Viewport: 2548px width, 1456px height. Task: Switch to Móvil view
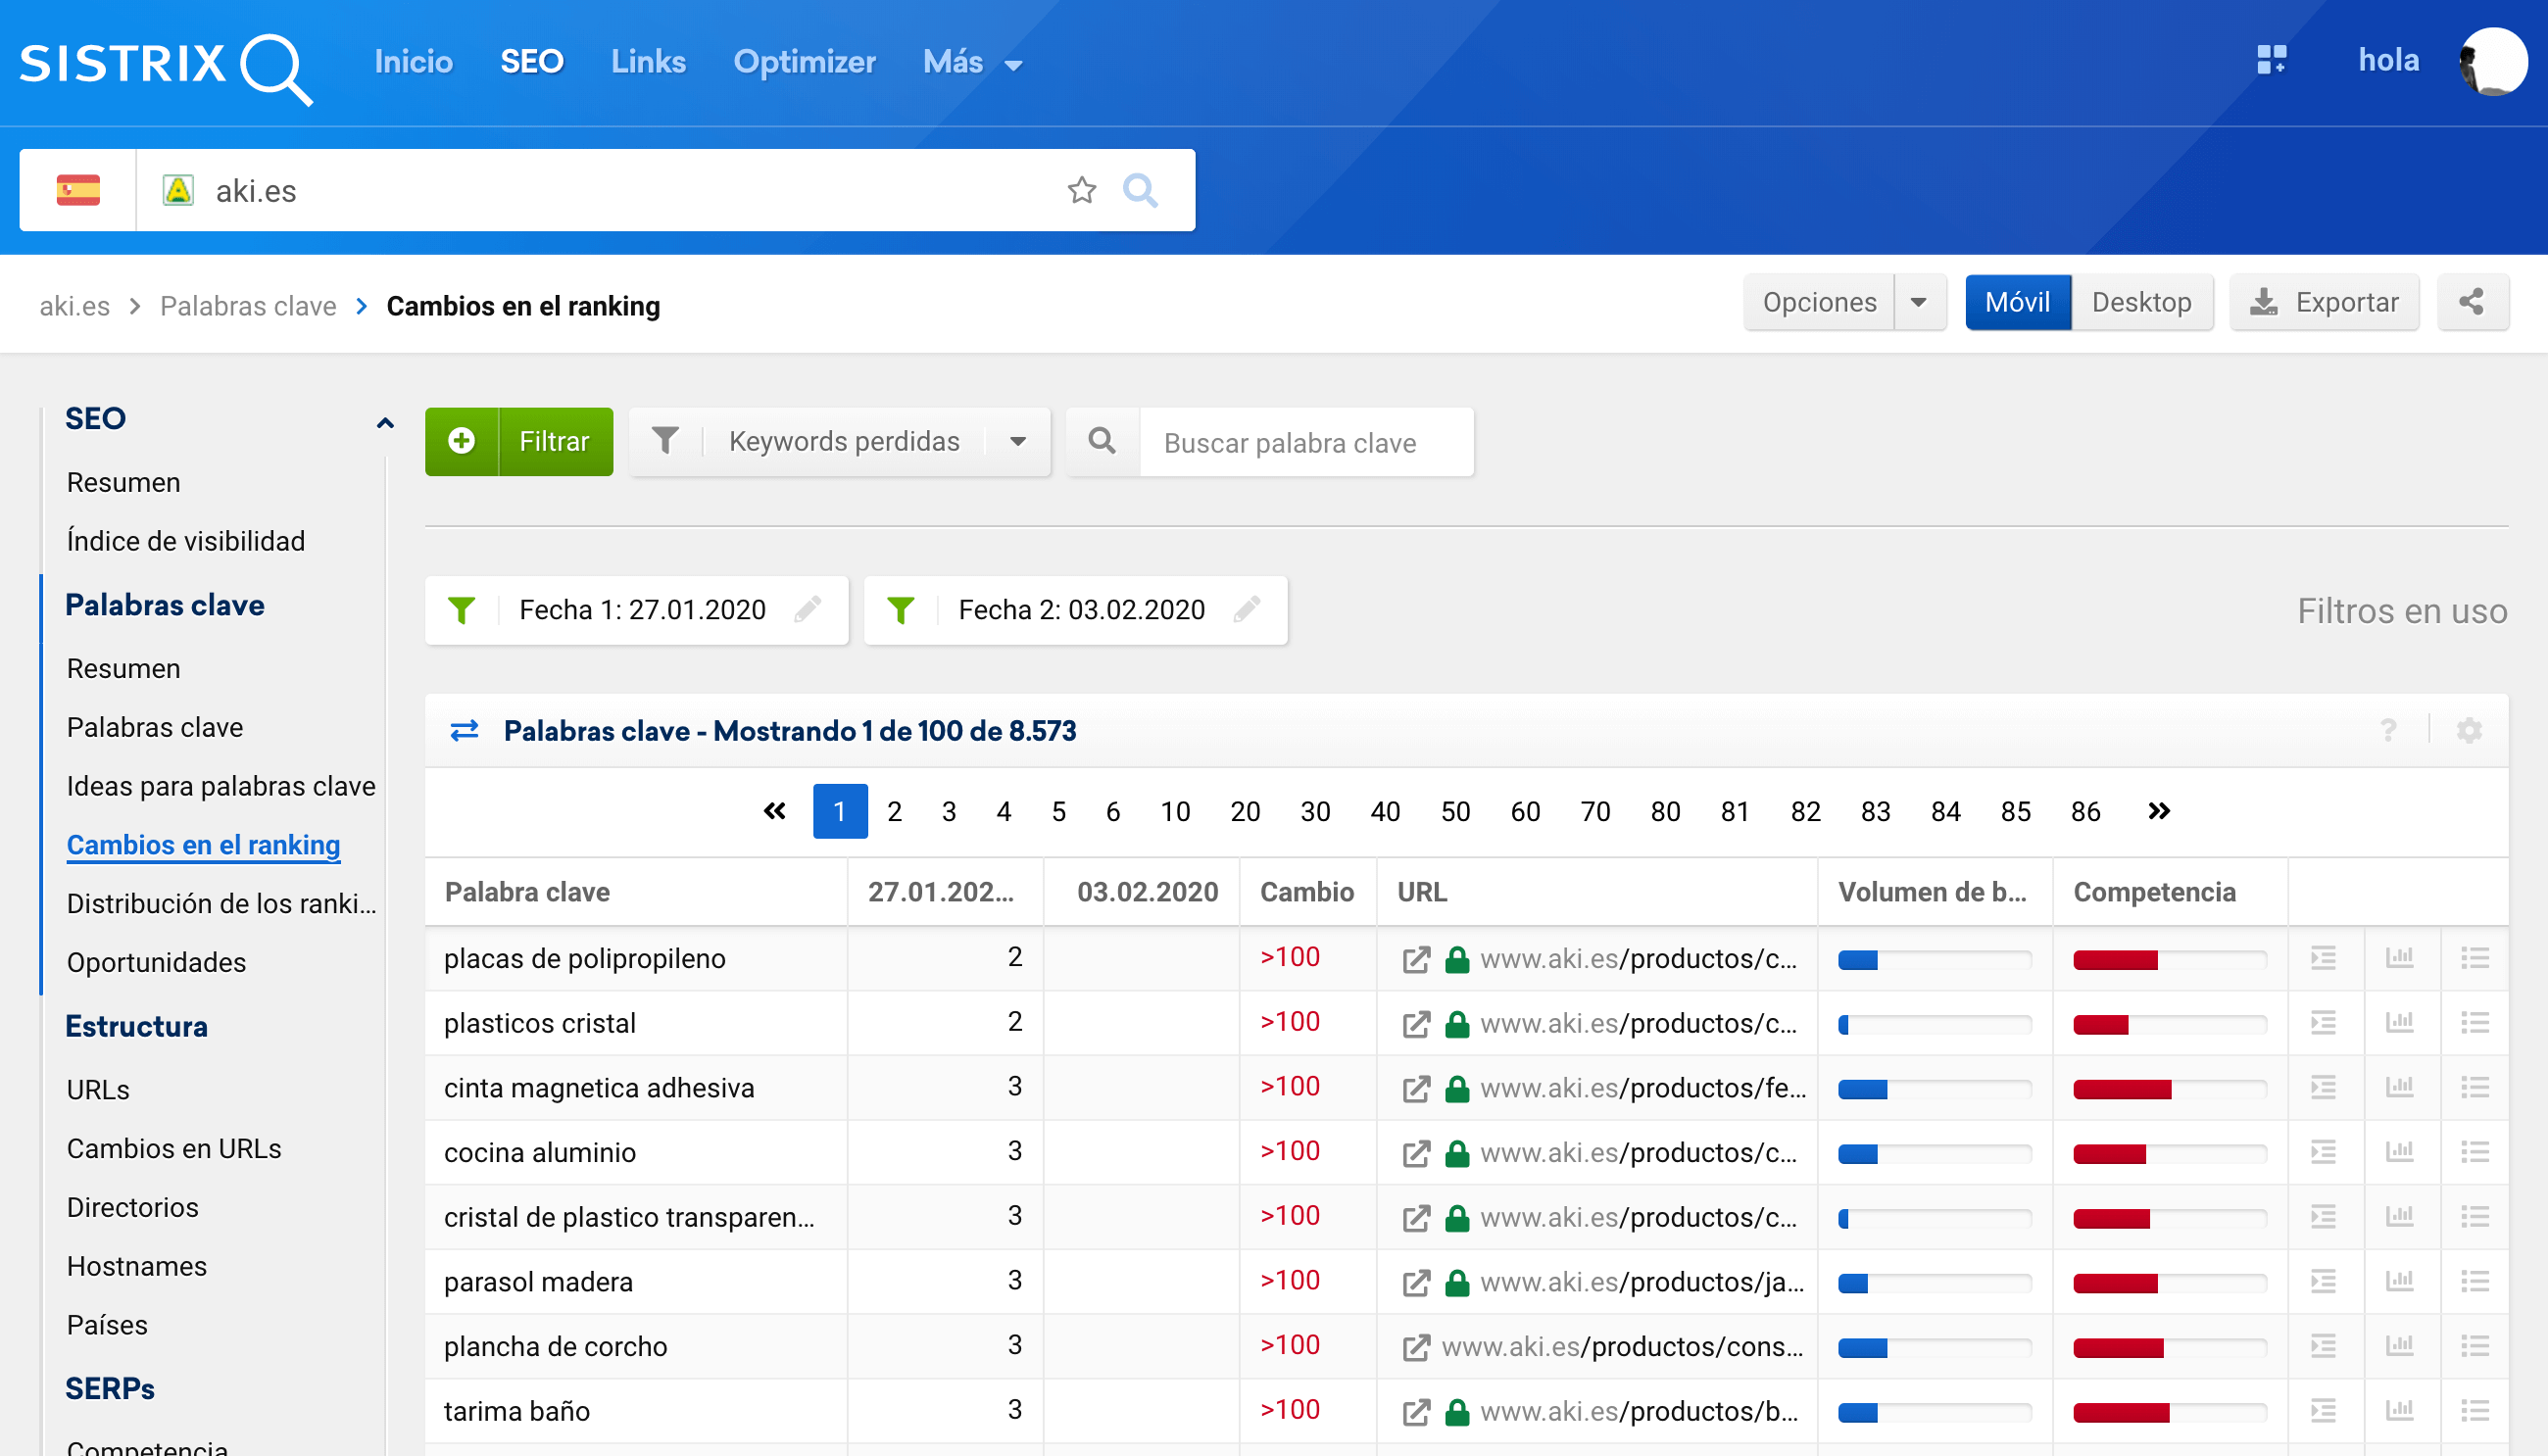pos(2017,302)
